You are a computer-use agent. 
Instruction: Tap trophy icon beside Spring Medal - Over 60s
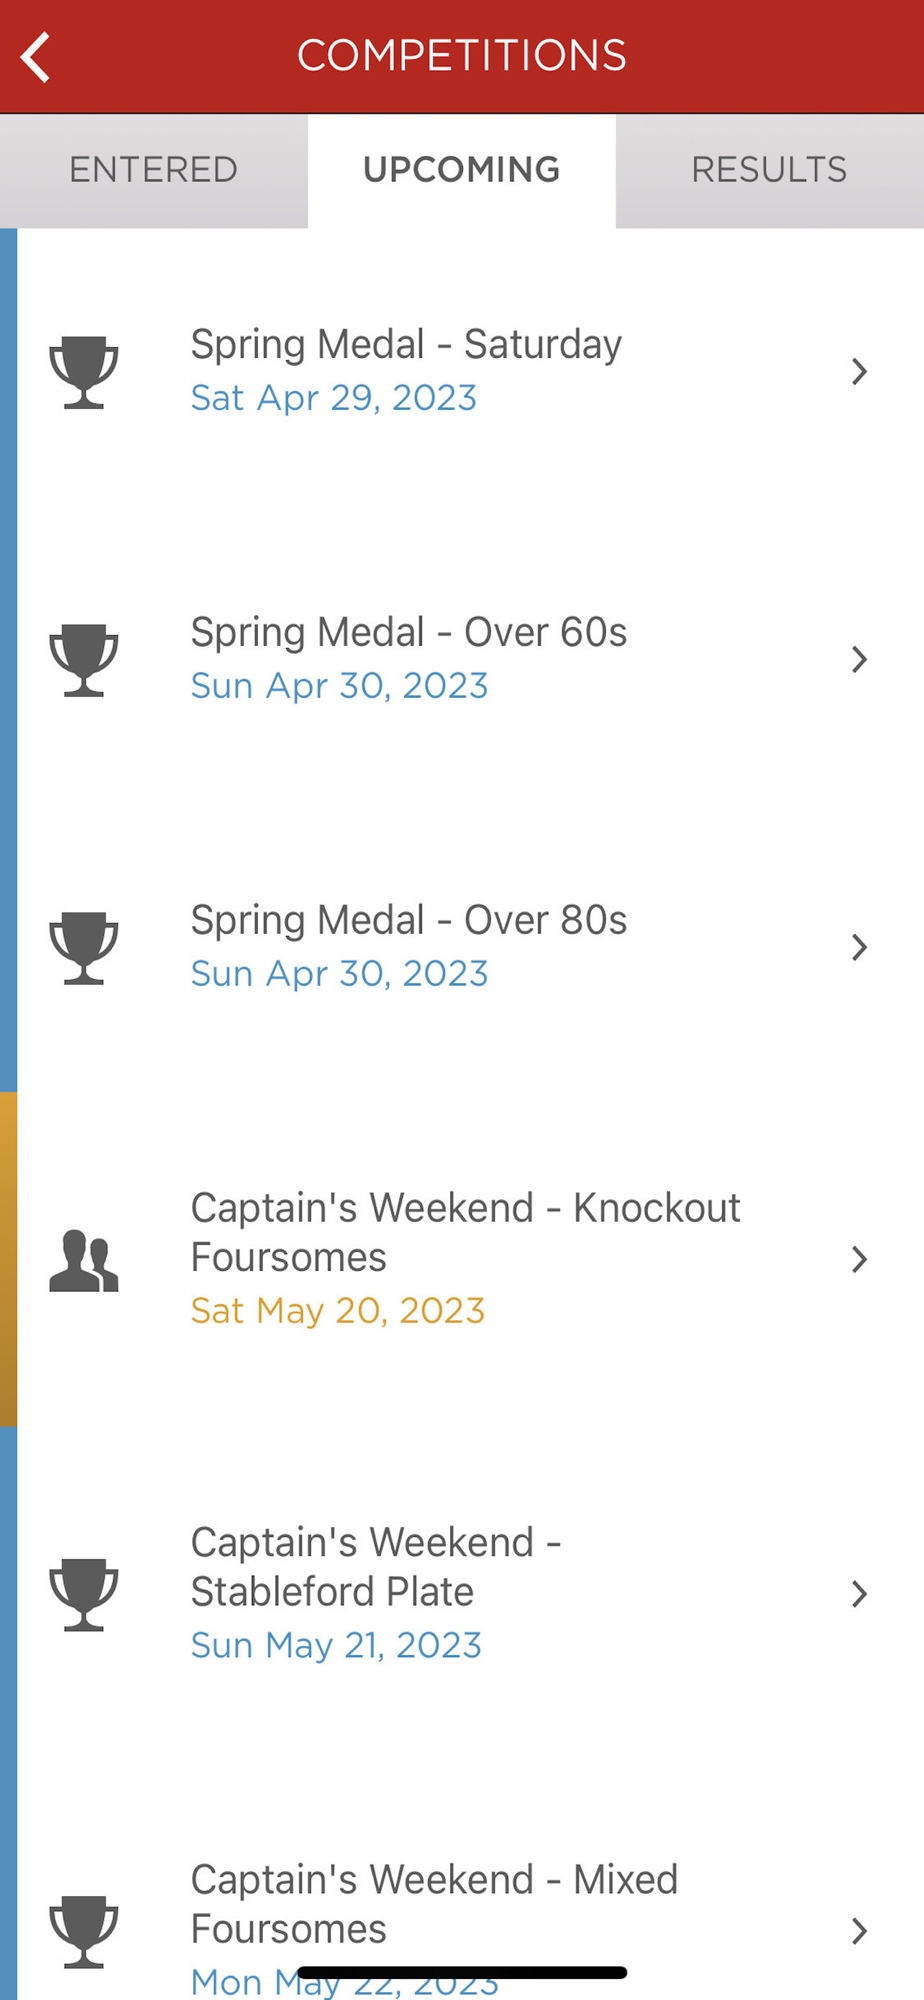point(84,660)
